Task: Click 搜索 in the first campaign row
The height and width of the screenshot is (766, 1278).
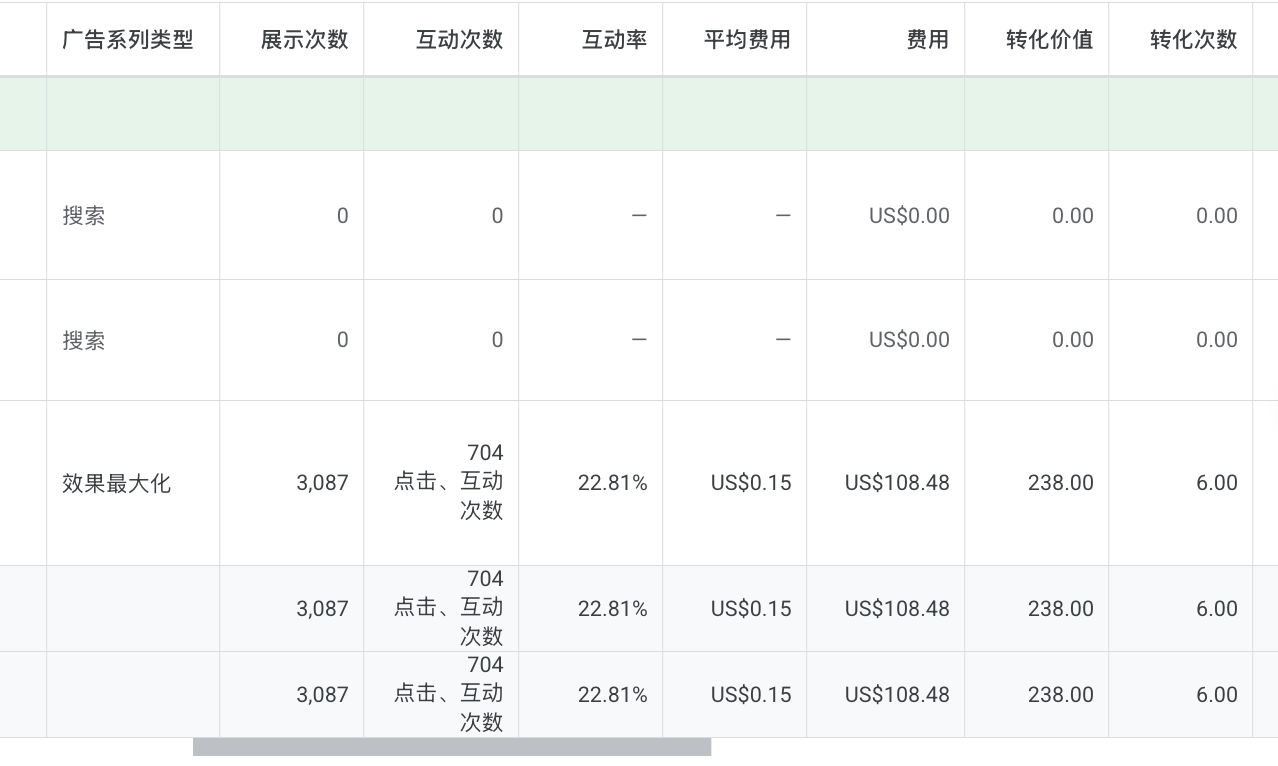Action: [x=83, y=216]
